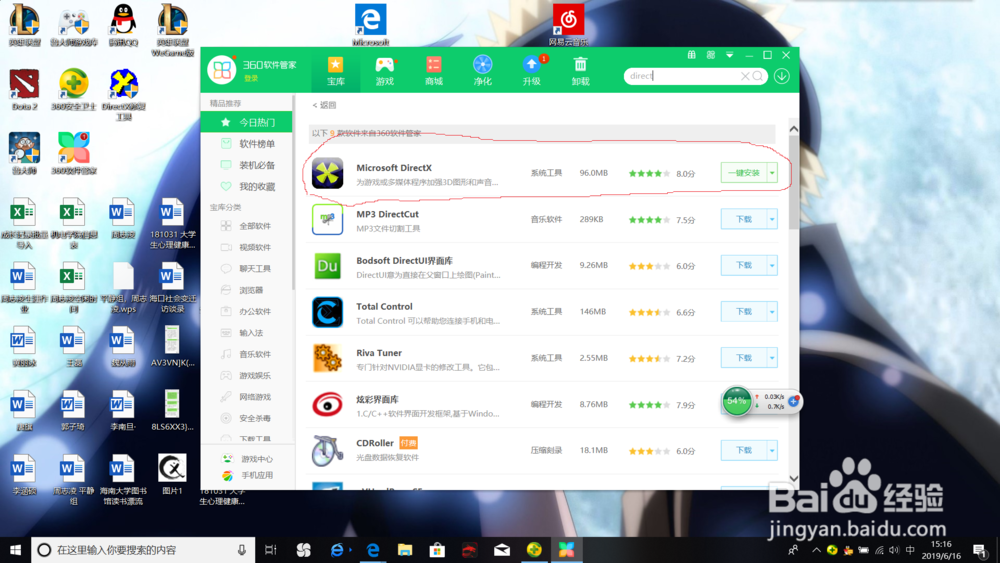Download Riva Tuner

tap(744, 358)
